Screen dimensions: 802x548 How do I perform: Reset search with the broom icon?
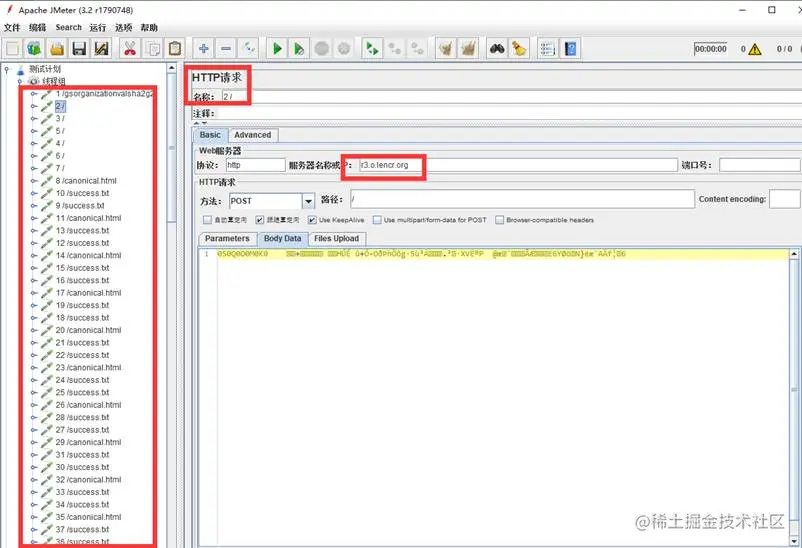point(519,49)
